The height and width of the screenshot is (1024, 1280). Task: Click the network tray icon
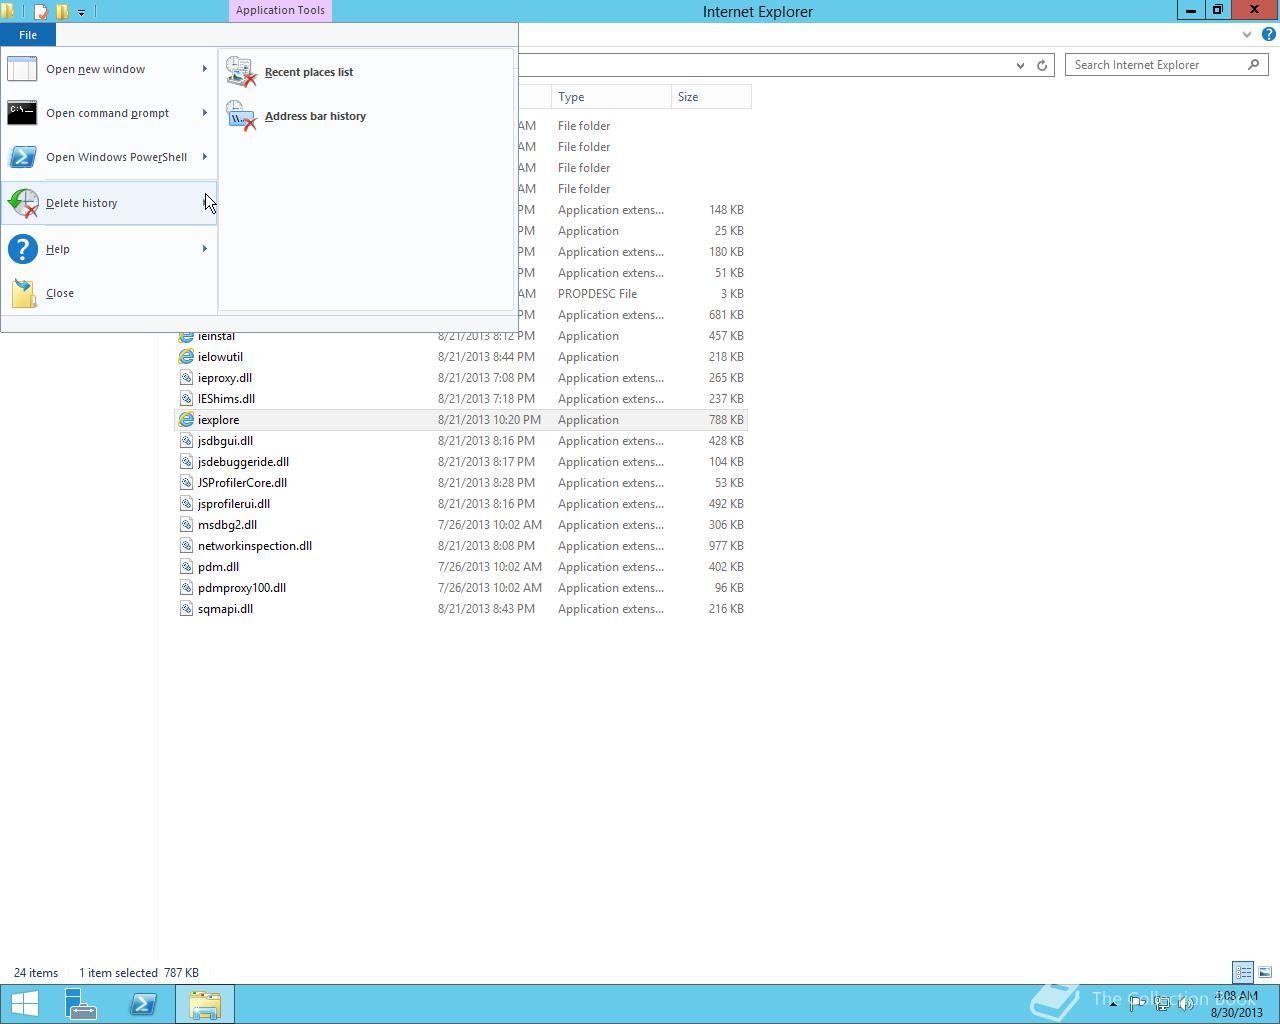1162,1004
